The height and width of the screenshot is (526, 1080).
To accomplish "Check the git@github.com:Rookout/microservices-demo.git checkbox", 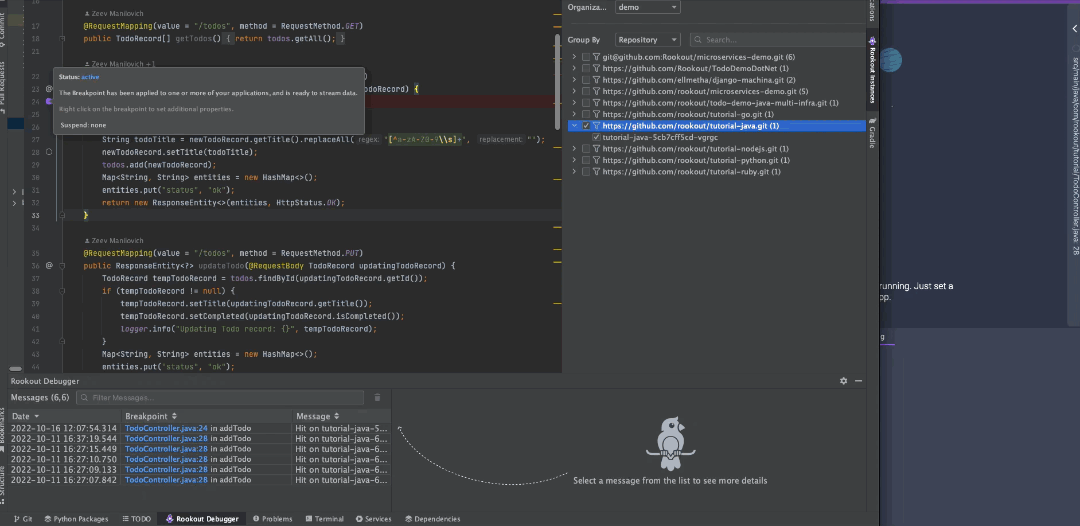I will pyautogui.click(x=585, y=57).
